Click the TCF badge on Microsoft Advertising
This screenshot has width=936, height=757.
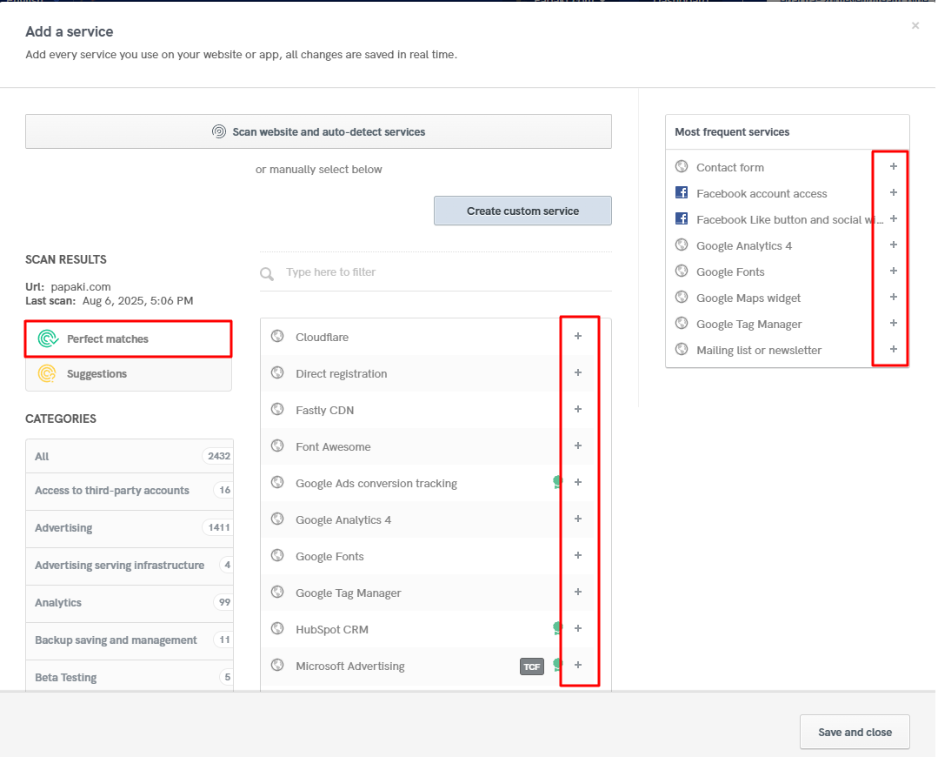(531, 666)
